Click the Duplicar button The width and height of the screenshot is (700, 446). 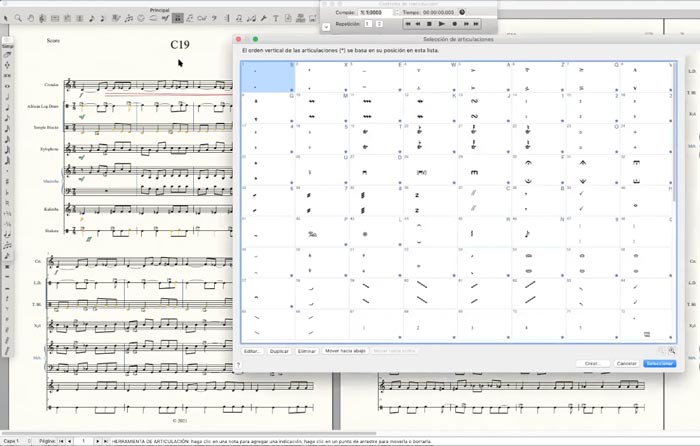(x=280, y=351)
